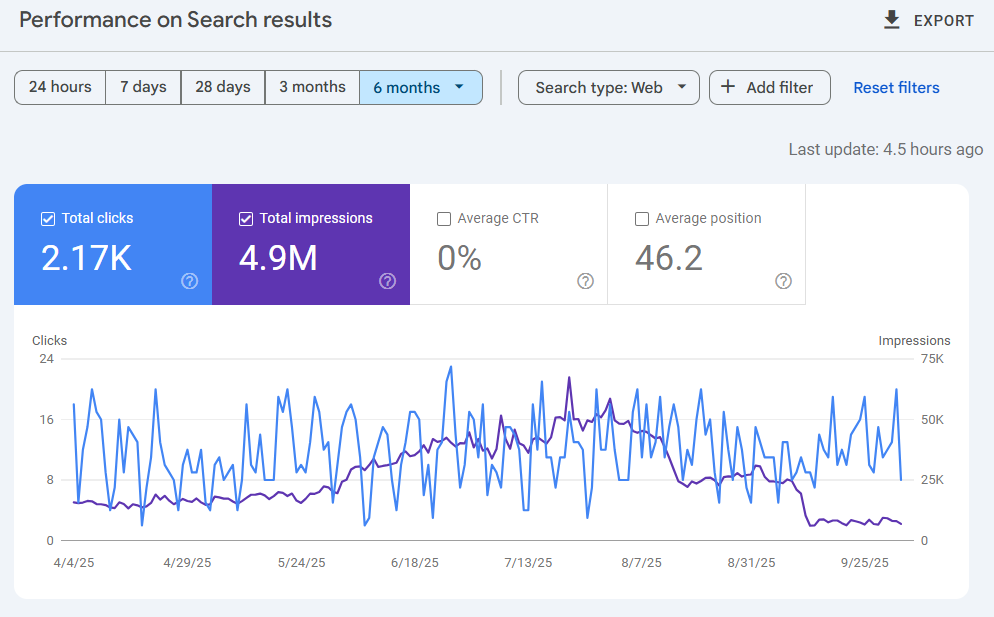The width and height of the screenshot is (994, 617).
Task: Open help icon on Average position card
Action: point(784,281)
